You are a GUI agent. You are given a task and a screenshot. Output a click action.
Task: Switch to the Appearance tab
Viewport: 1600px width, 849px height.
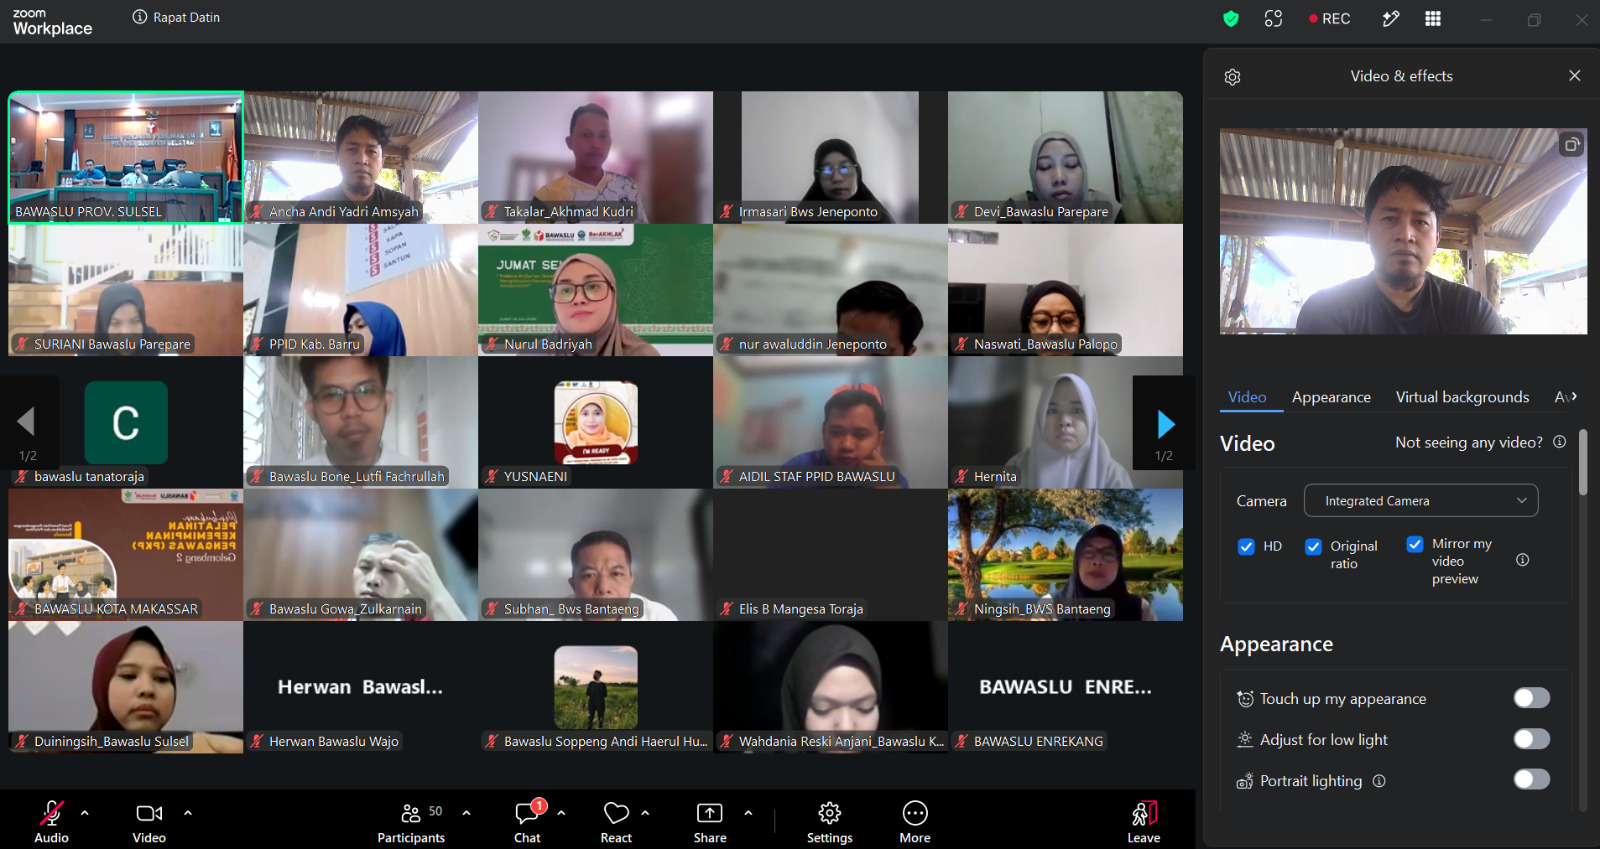point(1331,397)
